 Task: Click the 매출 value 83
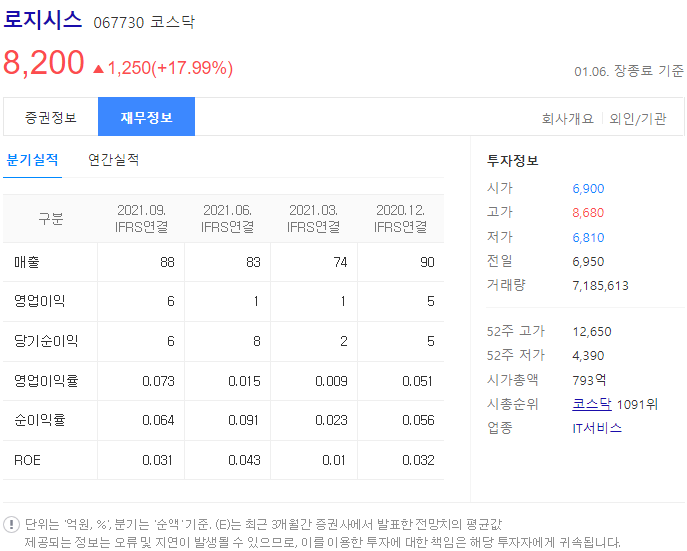(x=253, y=262)
